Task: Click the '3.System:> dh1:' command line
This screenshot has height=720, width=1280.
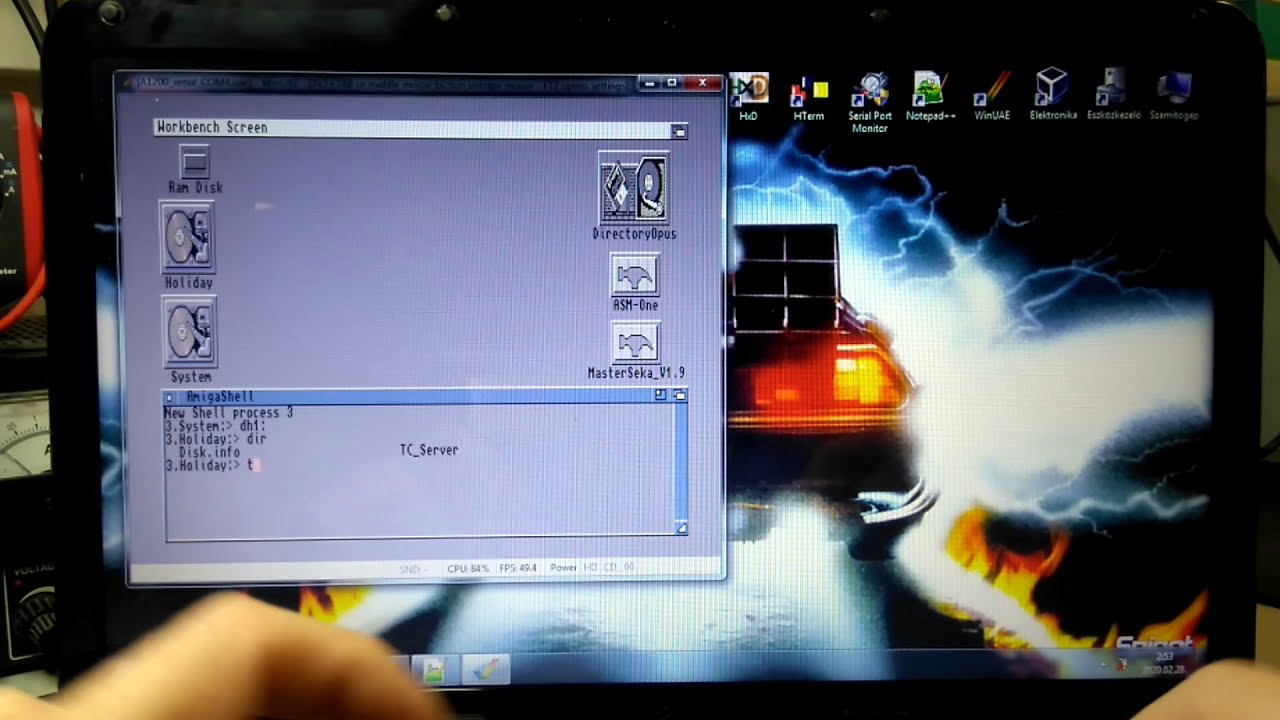Action: (215, 425)
